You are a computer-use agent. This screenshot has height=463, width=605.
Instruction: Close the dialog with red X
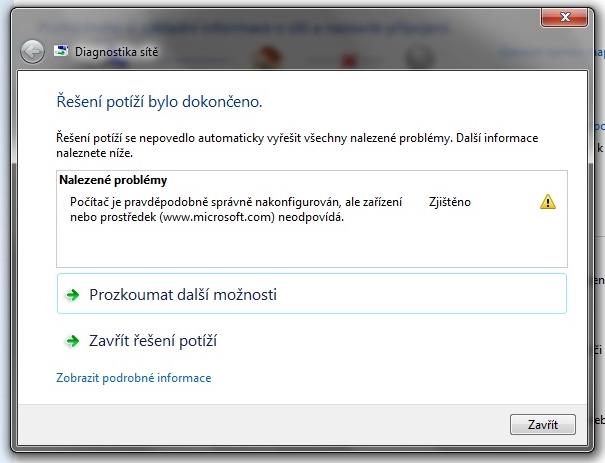[x=564, y=17]
